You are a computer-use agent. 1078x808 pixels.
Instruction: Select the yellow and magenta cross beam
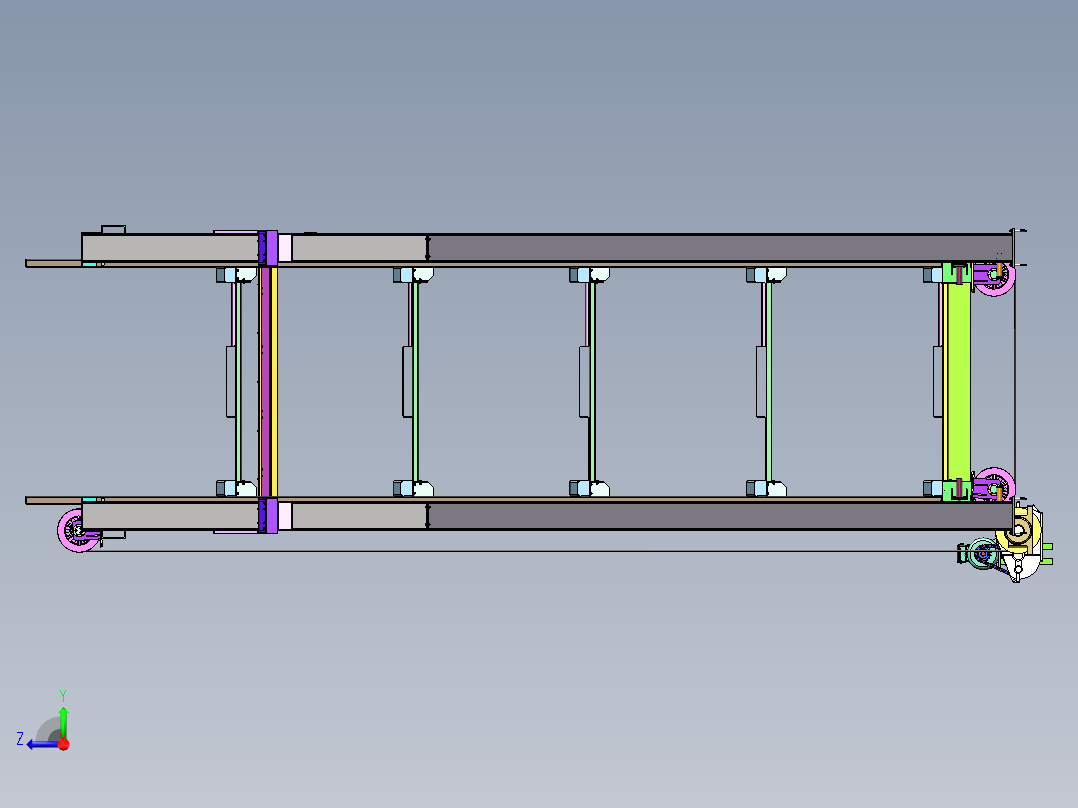tap(269, 382)
